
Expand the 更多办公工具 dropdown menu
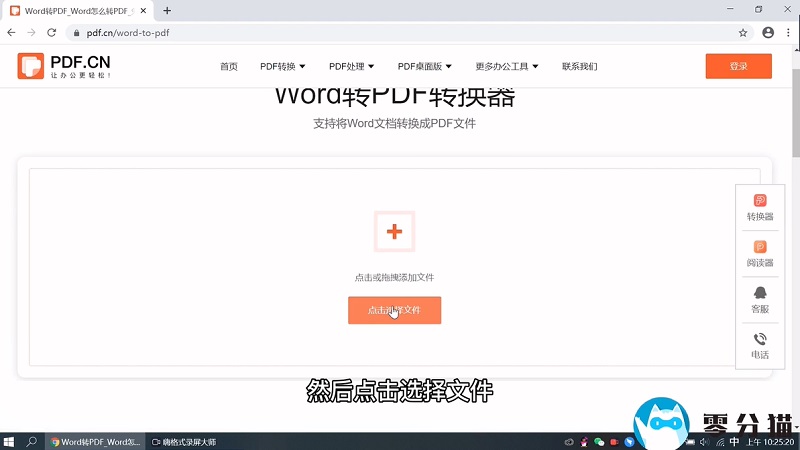507,67
